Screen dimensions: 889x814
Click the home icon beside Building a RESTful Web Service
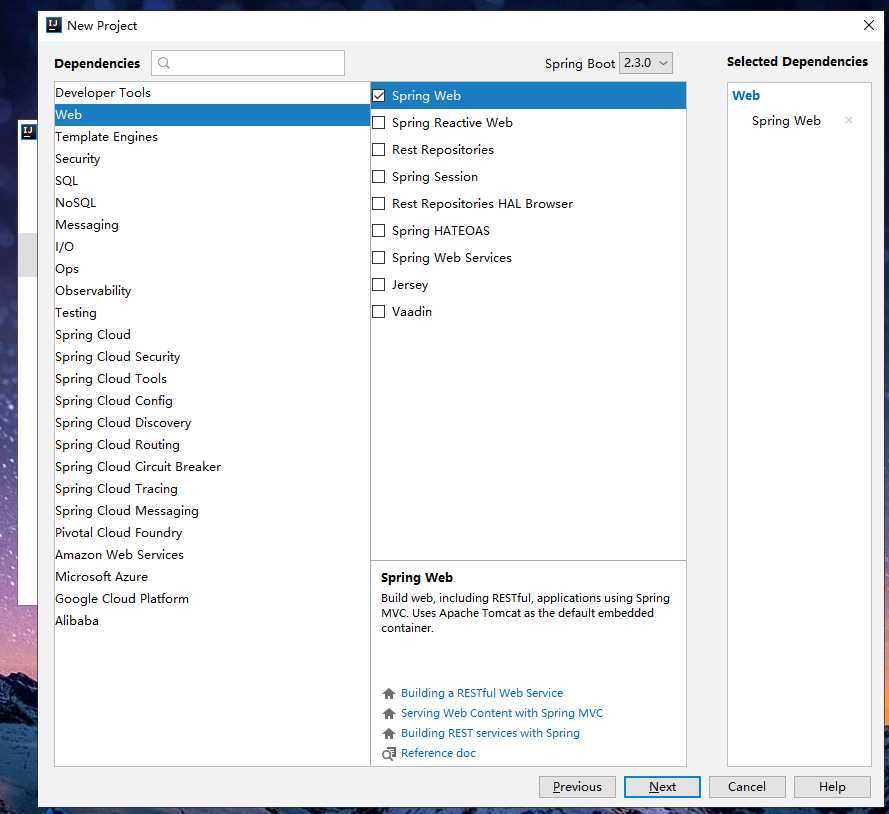[x=389, y=693]
